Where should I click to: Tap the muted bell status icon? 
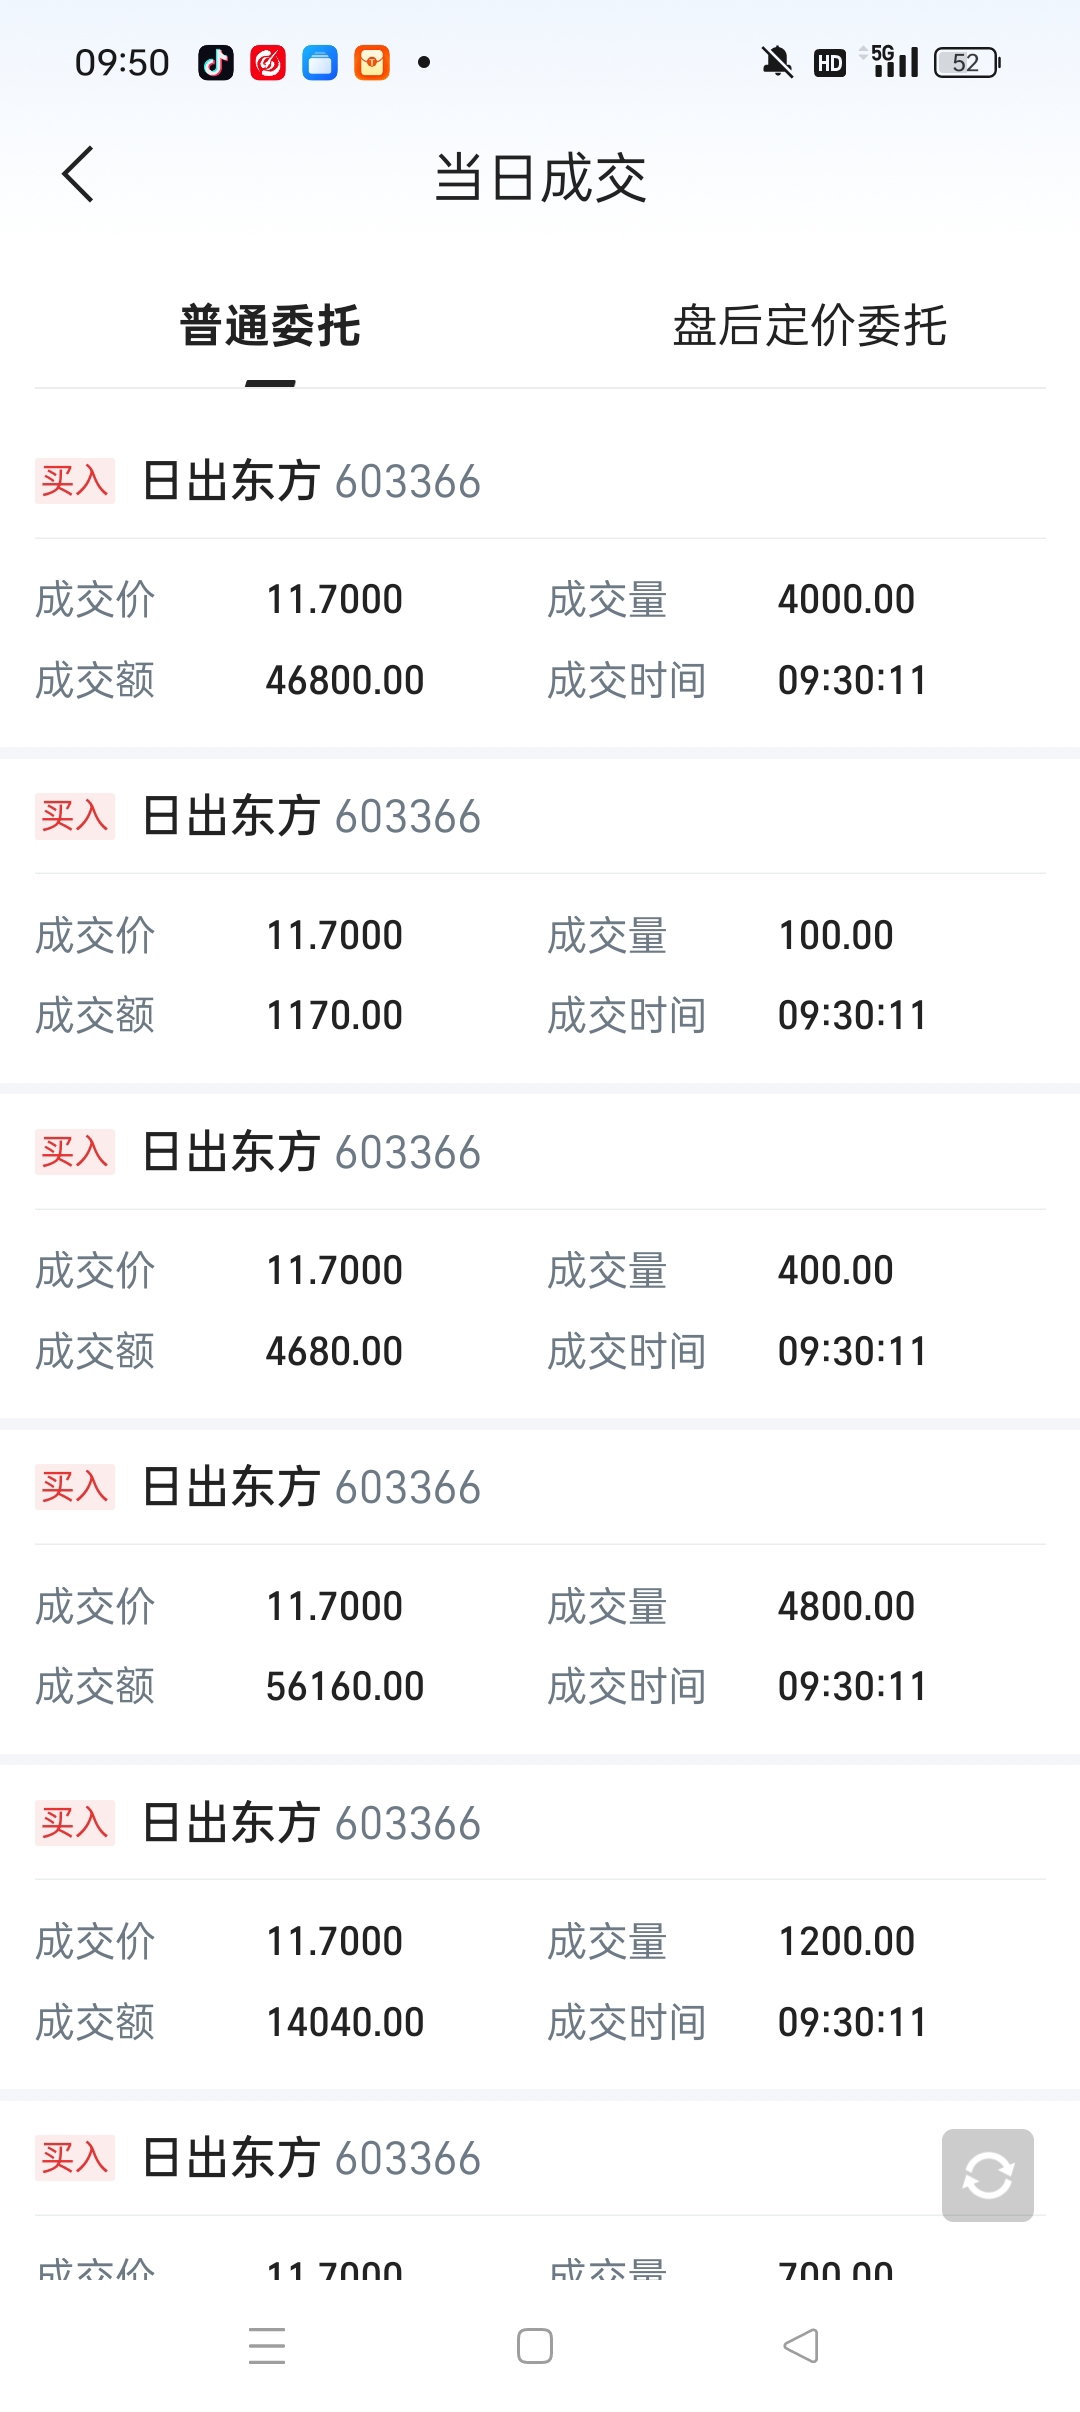coord(777,63)
